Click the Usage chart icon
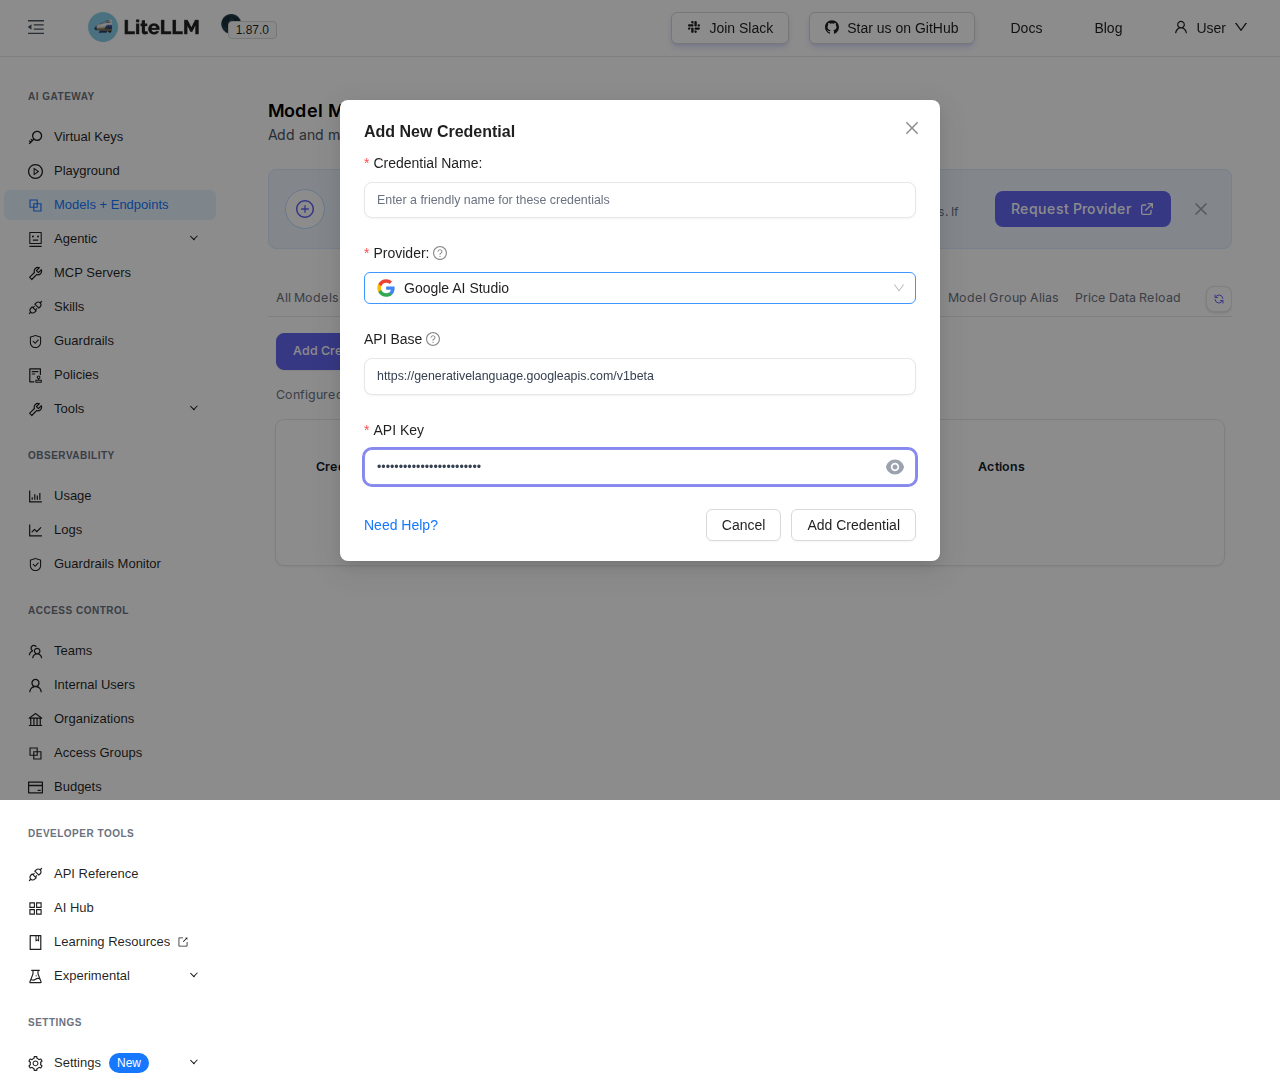Image resolution: width=1280 pixels, height=1082 pixels. (x=36, y=496)
